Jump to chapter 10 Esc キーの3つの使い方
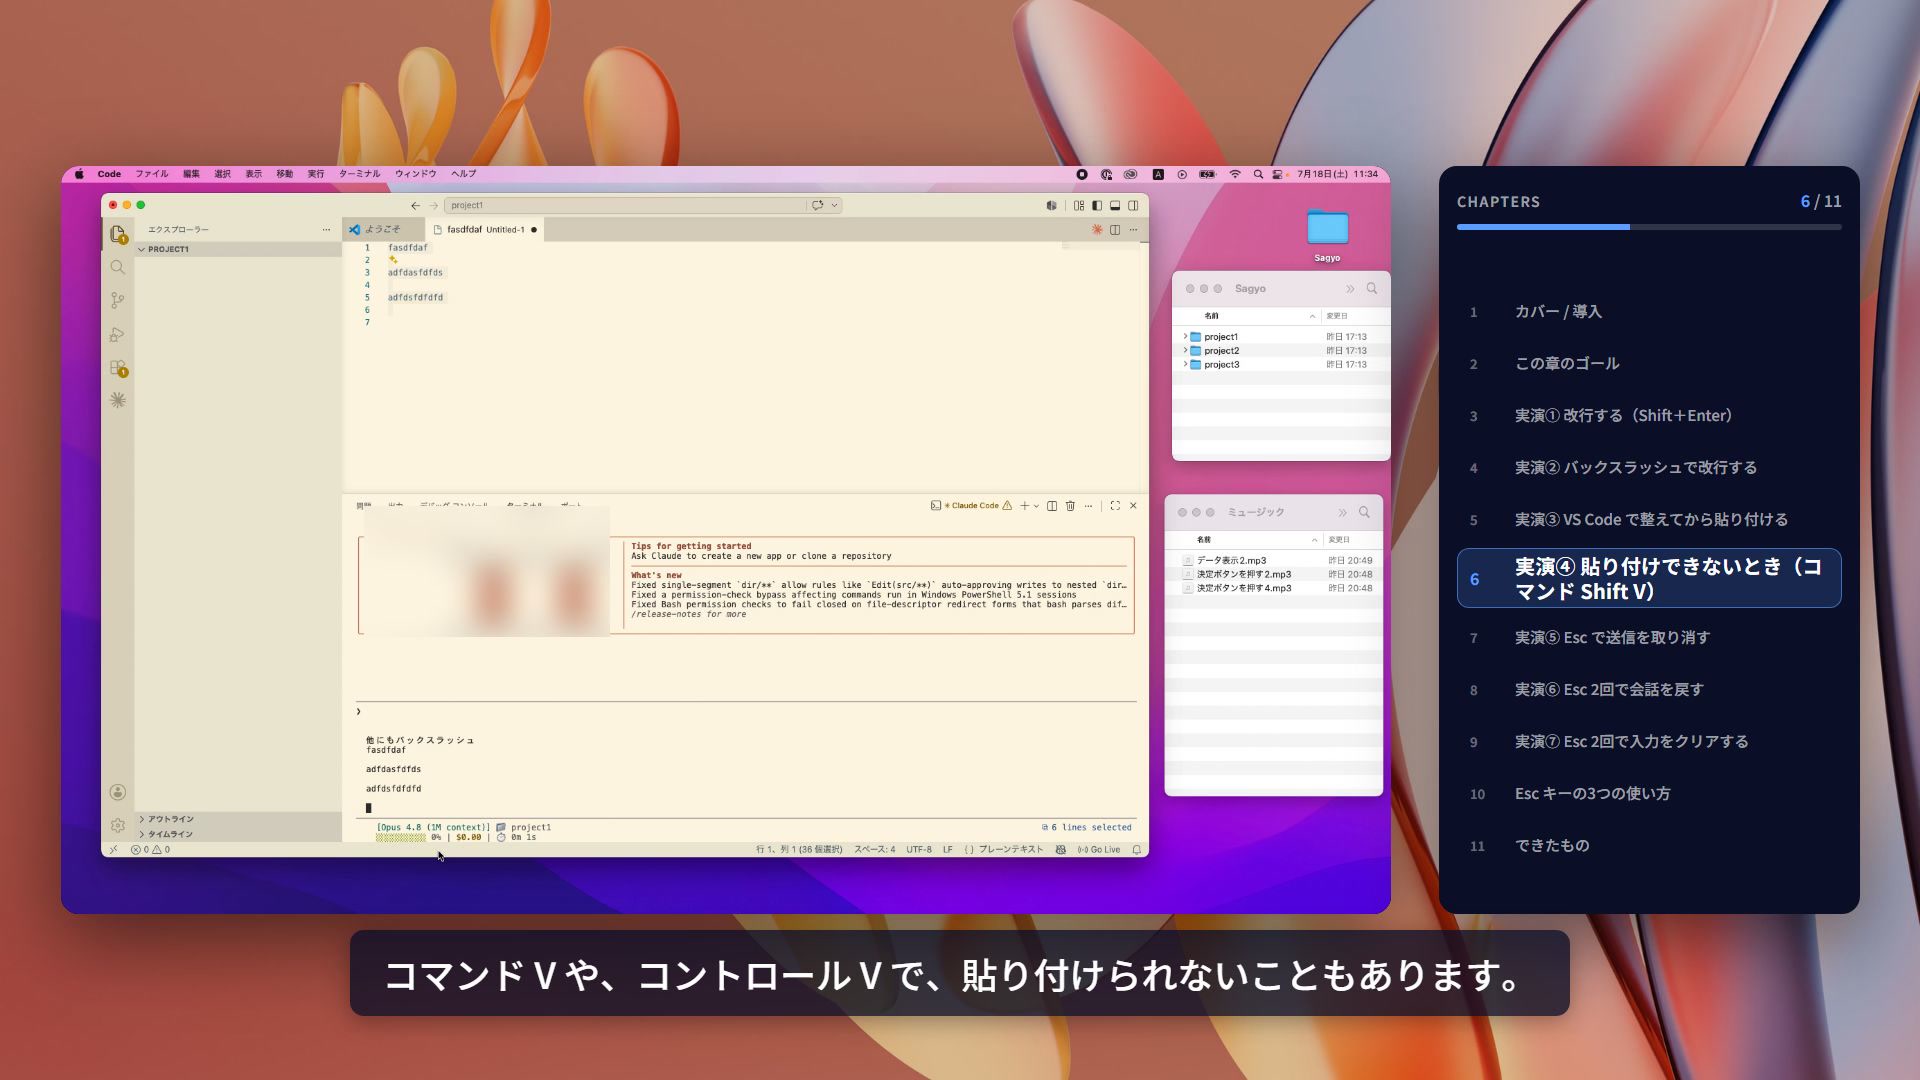Image resolution: width=1920 pixels, height=1080 pixels. 1649,794
